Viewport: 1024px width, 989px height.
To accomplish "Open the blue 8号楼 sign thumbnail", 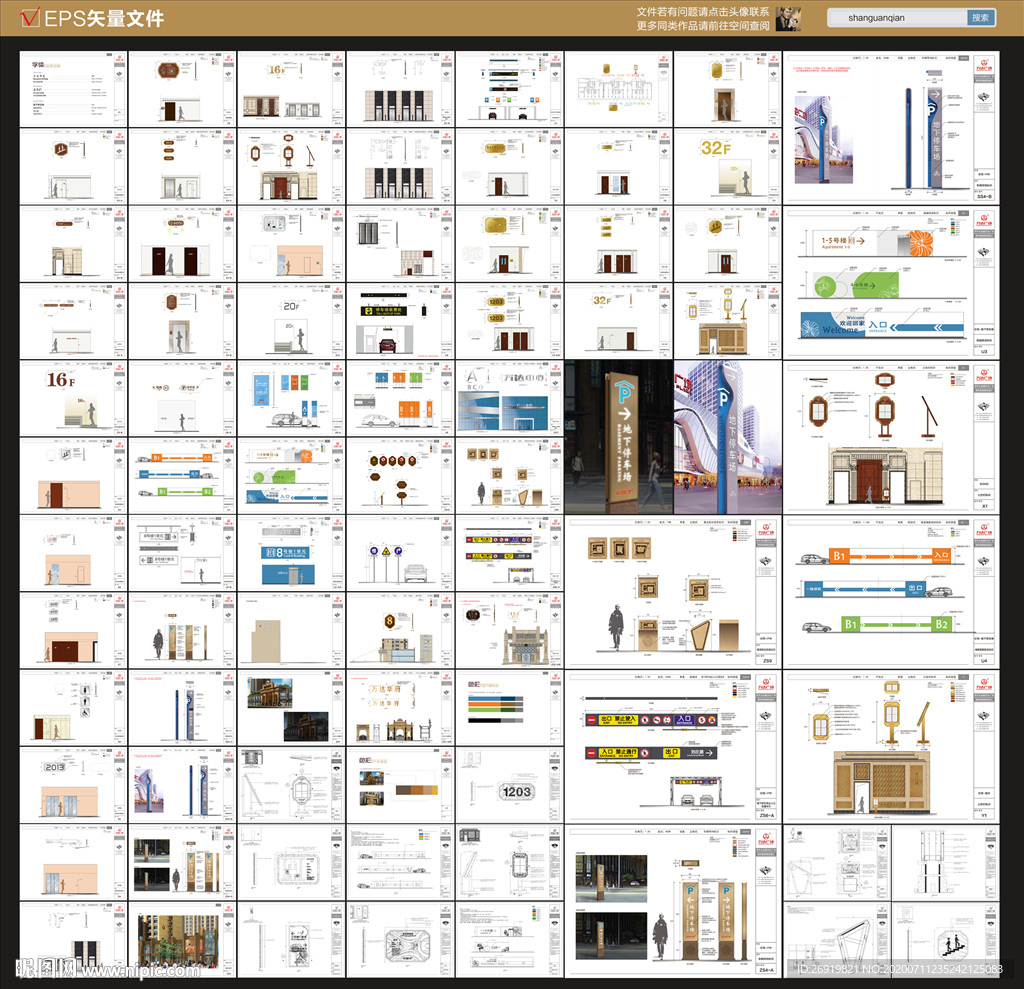I will pyautogui.click(x=291, y=553).
